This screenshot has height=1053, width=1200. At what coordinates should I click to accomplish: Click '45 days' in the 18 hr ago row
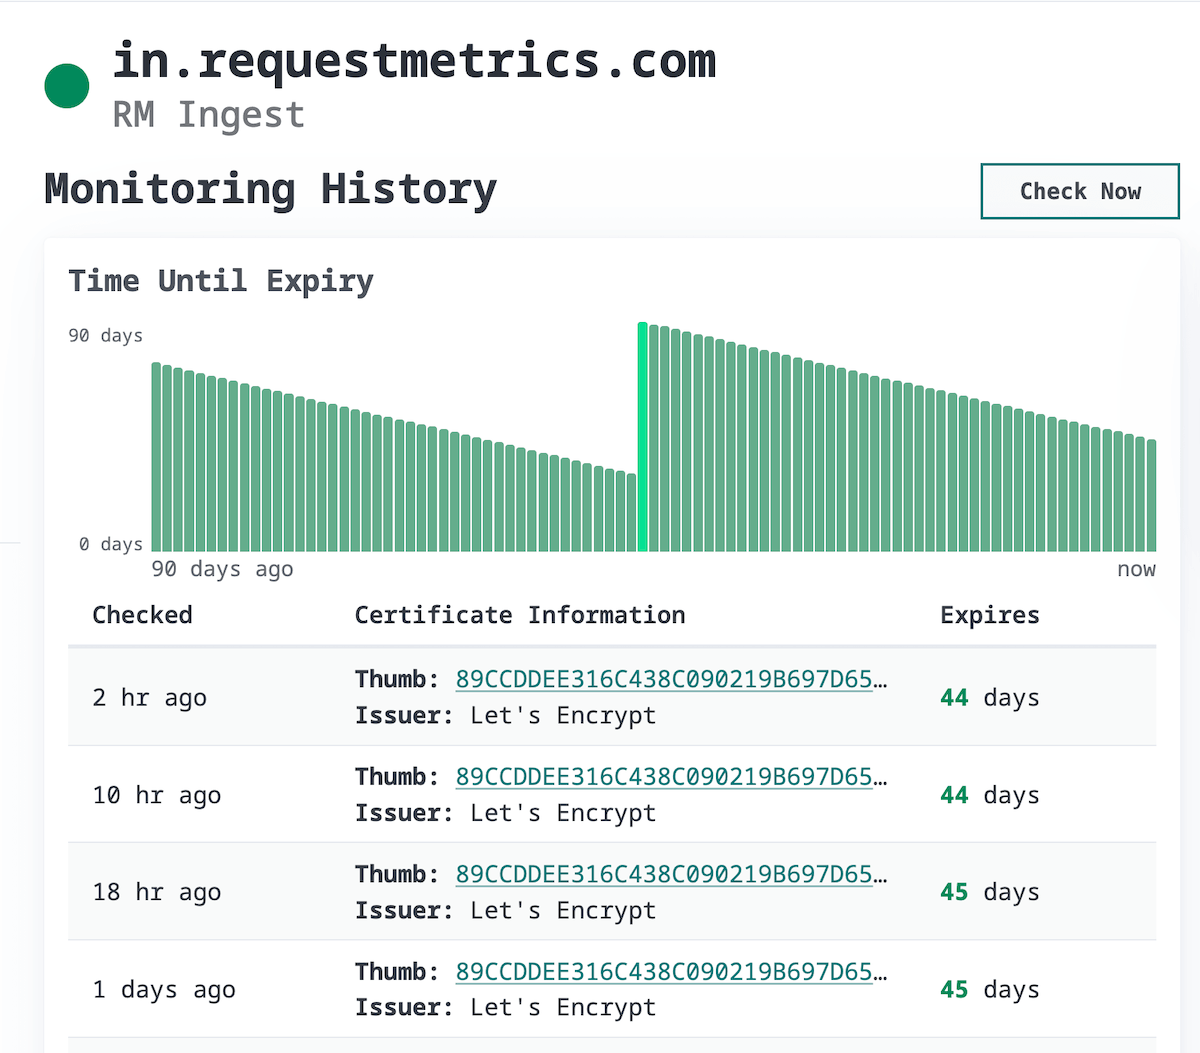click(990, 892)
